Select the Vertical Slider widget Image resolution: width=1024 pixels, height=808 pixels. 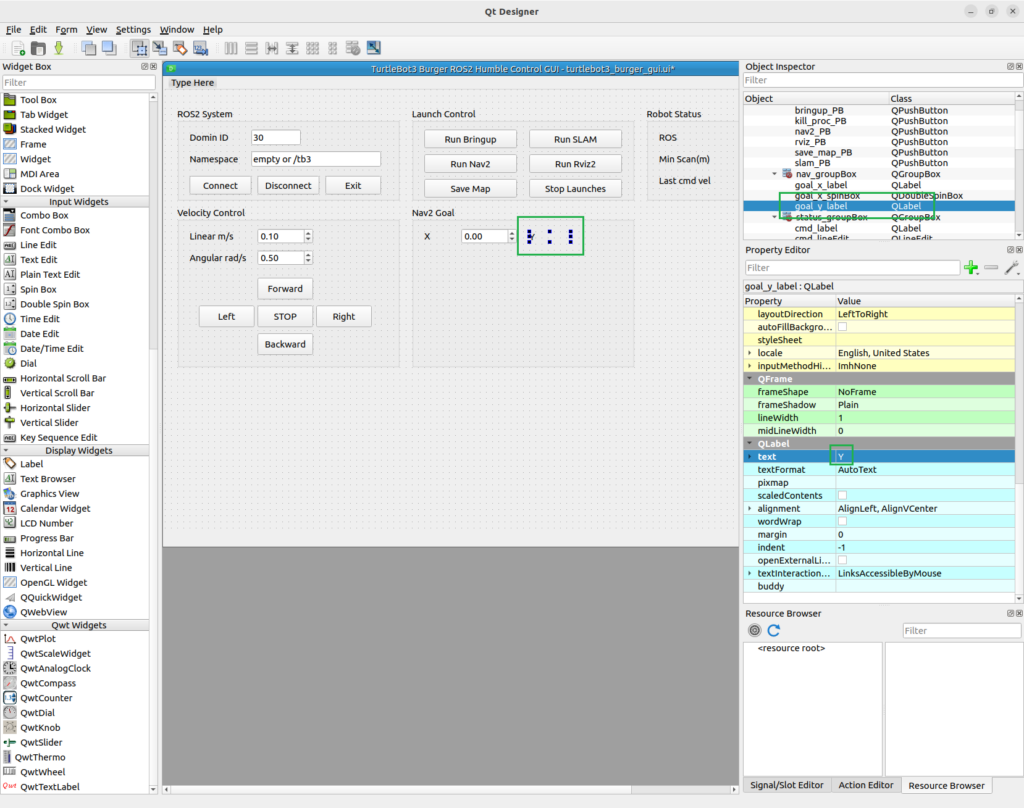[x=49, y=423]
